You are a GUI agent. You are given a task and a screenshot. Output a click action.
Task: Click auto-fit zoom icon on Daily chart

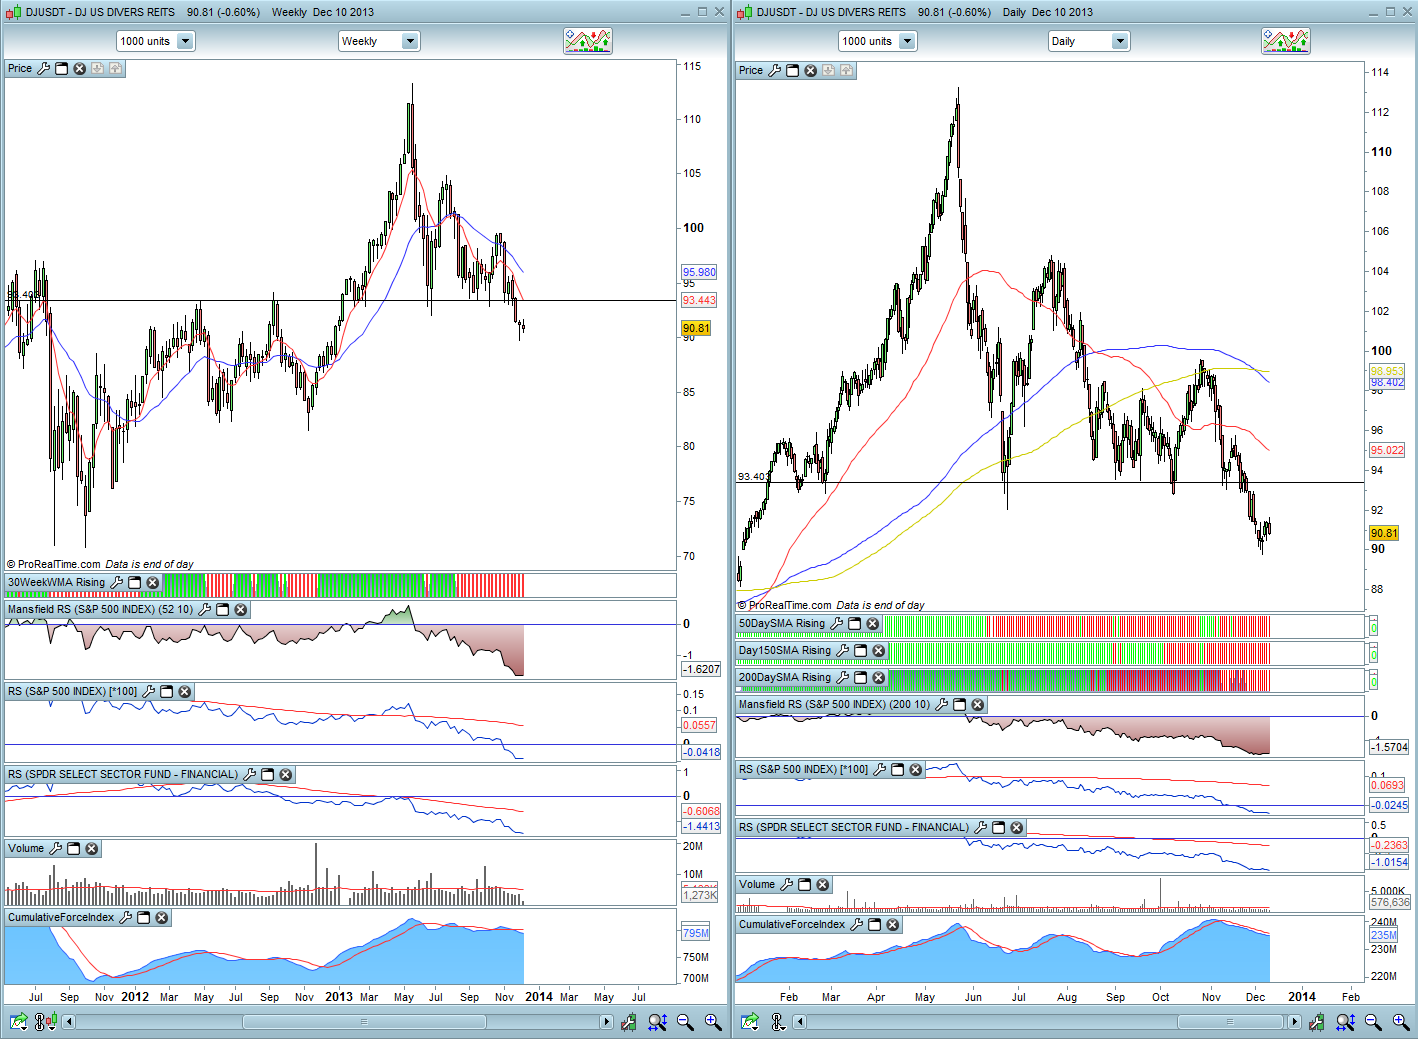coord(1345,1021)
